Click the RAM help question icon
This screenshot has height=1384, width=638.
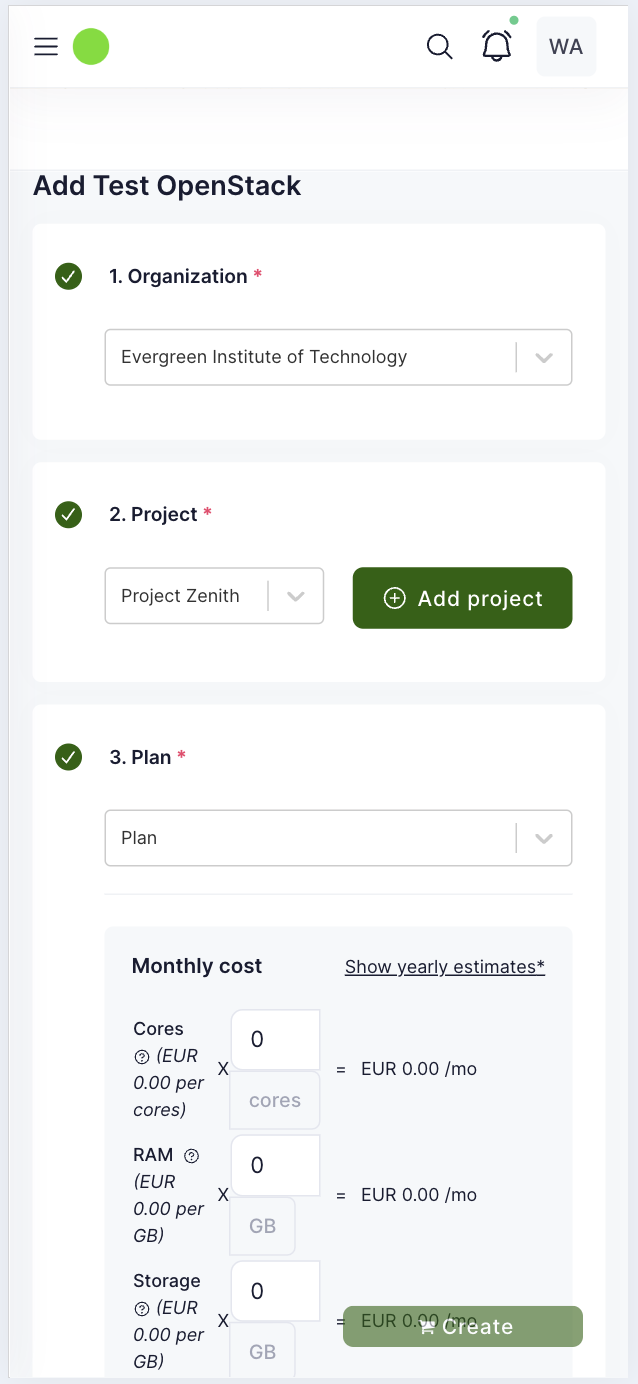(192, 1155)
